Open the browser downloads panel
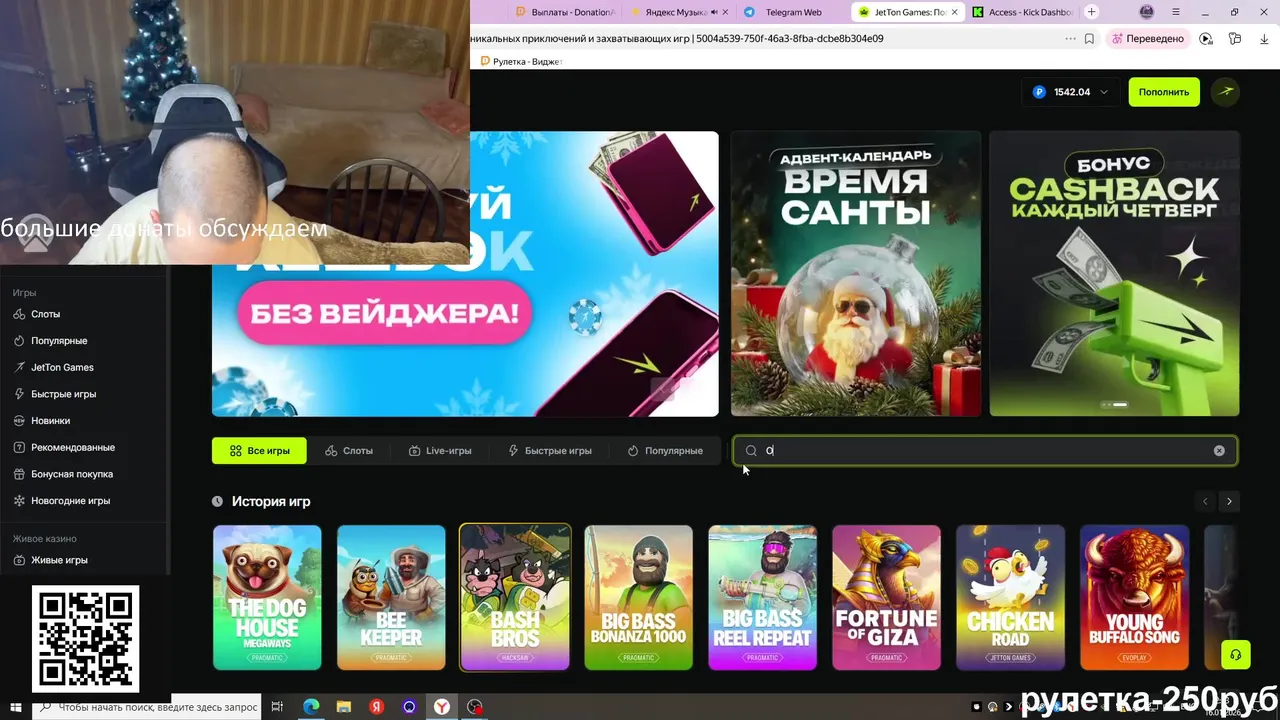 point(1265,39)
